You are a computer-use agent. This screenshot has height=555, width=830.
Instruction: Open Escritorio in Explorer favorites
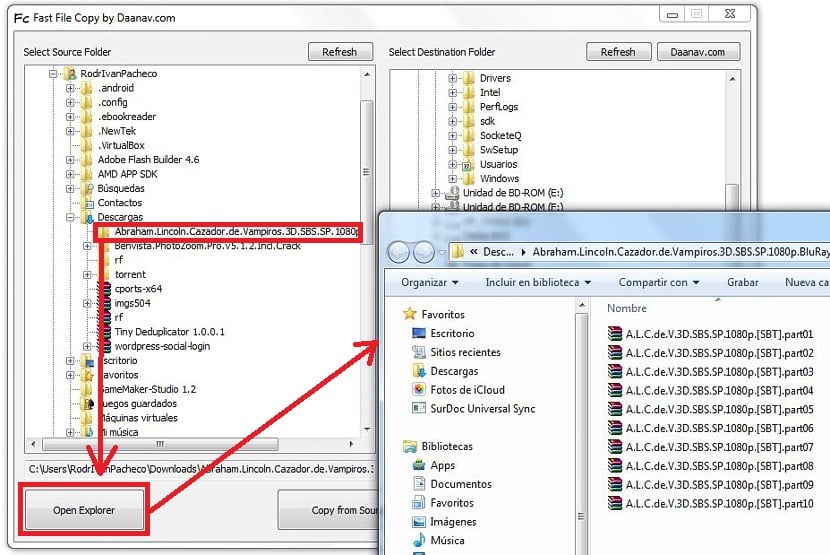click(452, 333)
